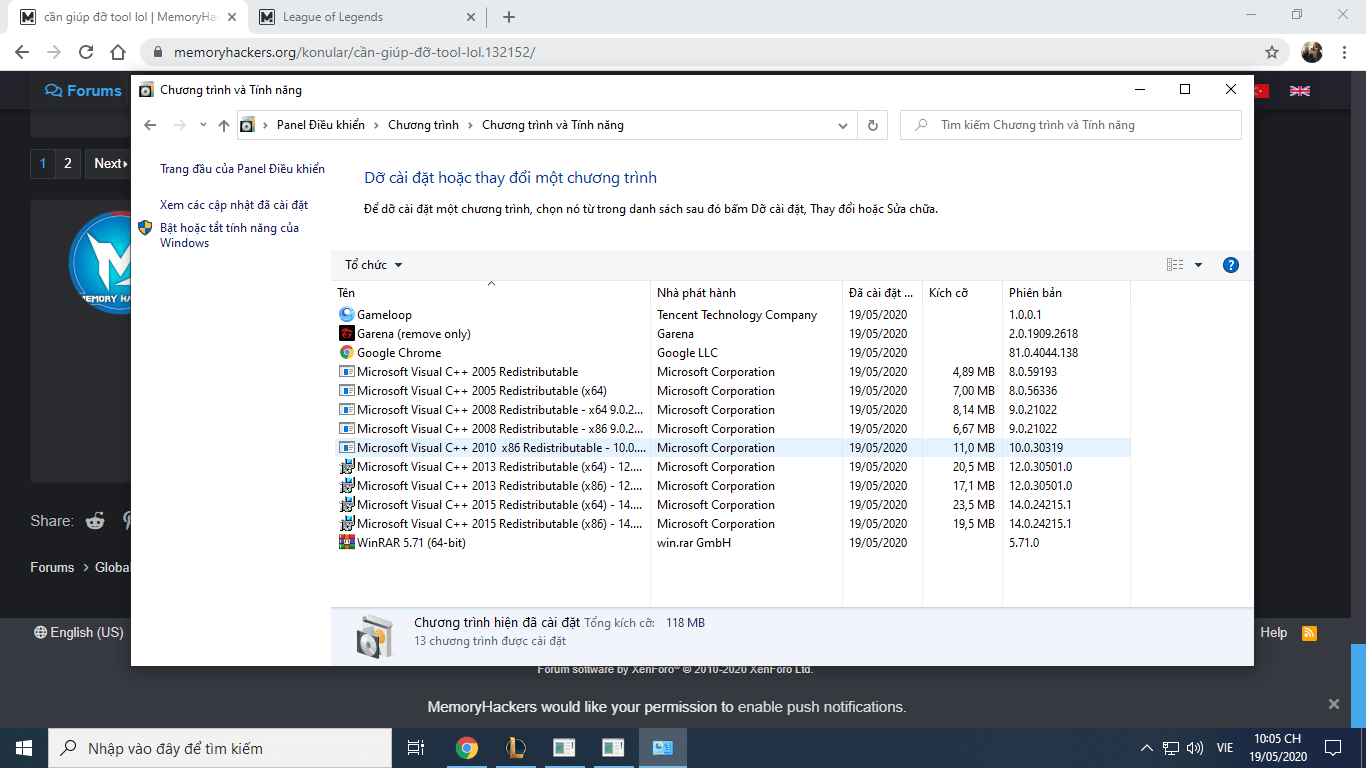Show hidden system tray icons
This screenshot has width=1366, height=768.
tap(1147, 748)
